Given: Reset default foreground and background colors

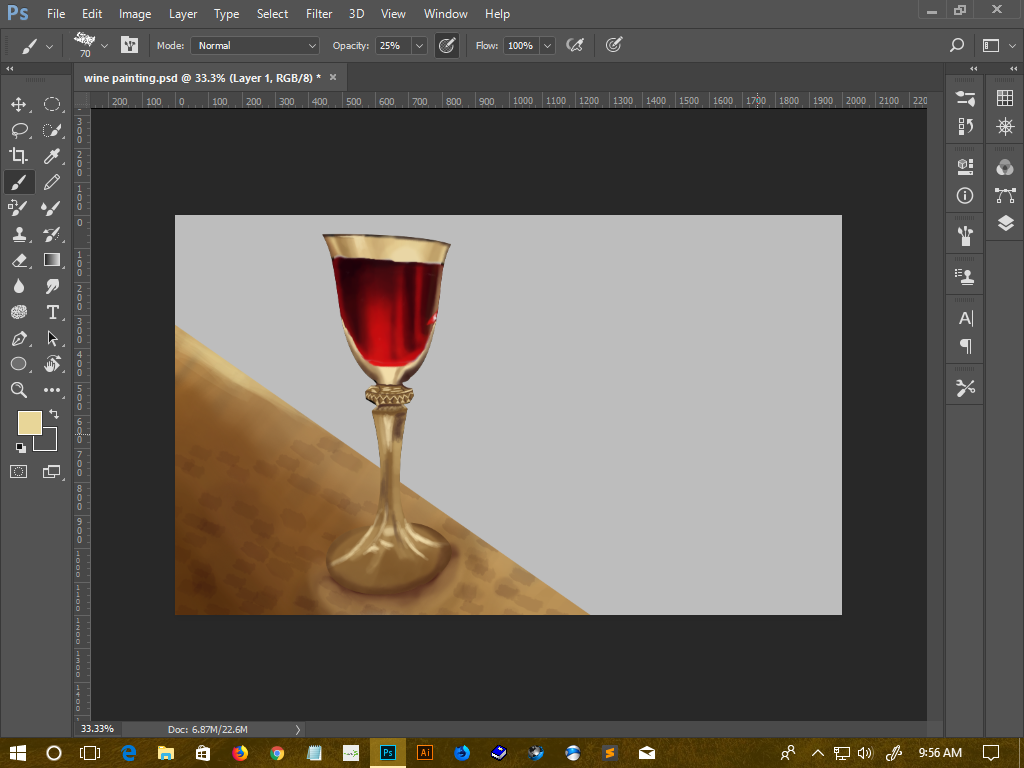Looking at the screenshot, I should click(x=21, y=447).
